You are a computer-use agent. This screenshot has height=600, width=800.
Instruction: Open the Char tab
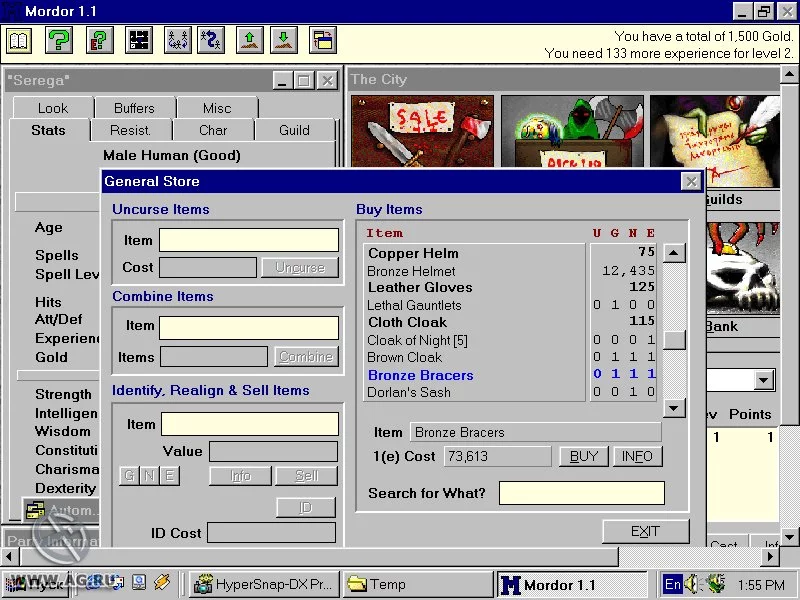pyautogui.click(x=213, y=131)
